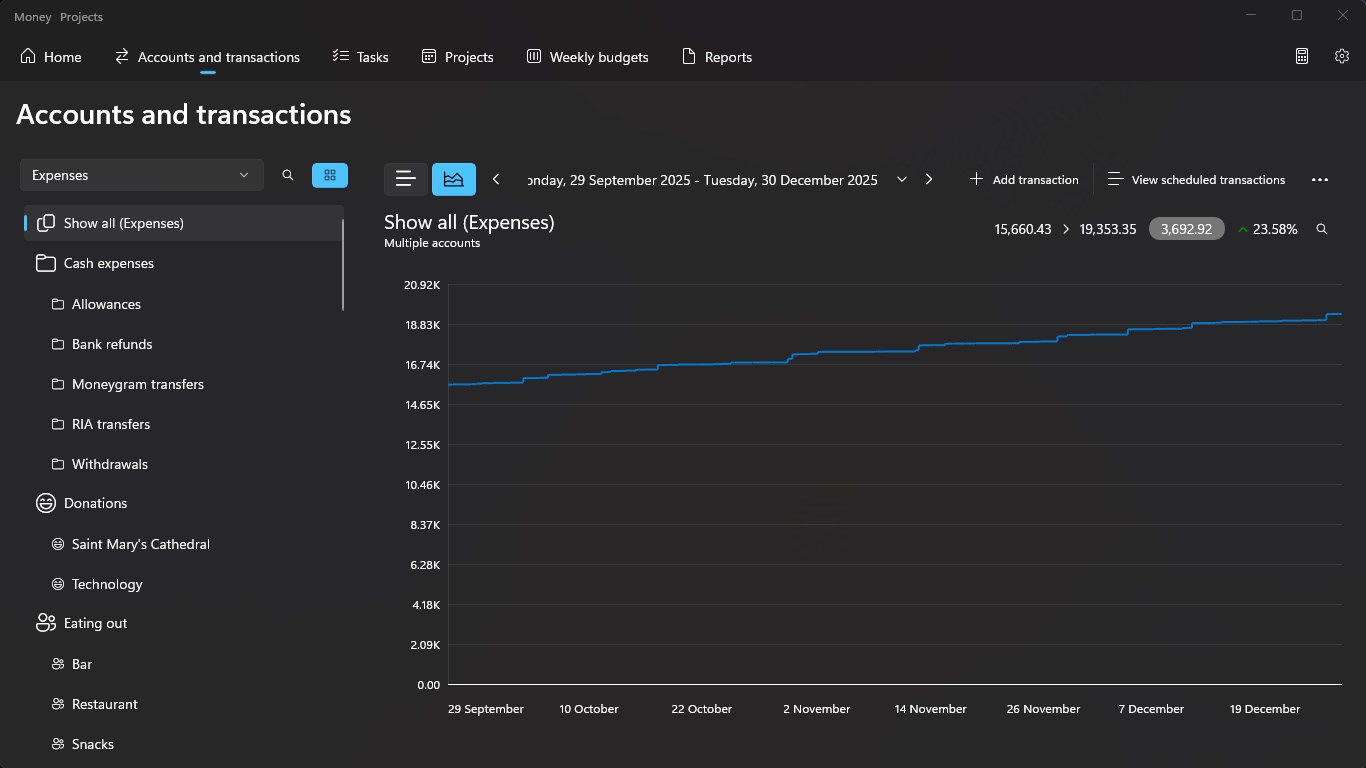Click the search icon beside 23.58% change

pos(1322,229)
